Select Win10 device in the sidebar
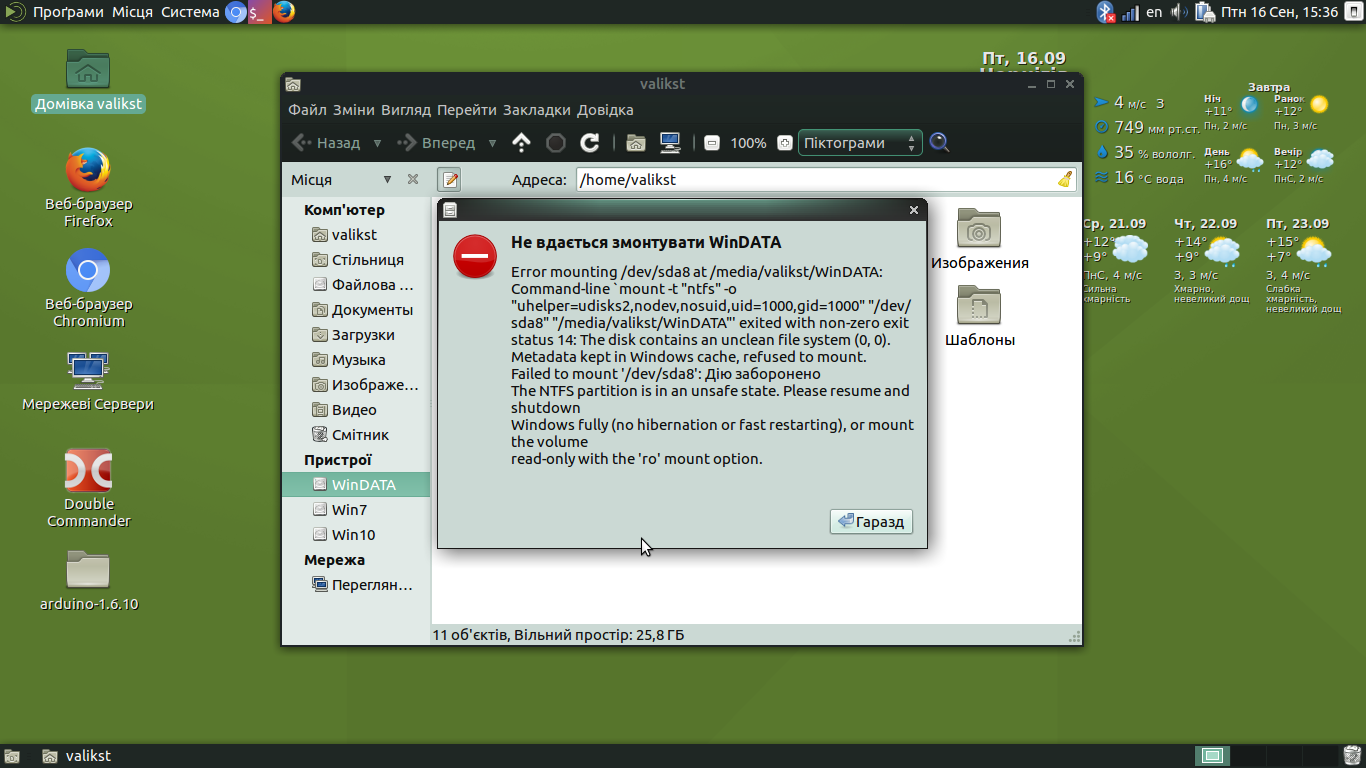Image resolution: width=1366 pixels, height=768 pixels. coord(353,535)
